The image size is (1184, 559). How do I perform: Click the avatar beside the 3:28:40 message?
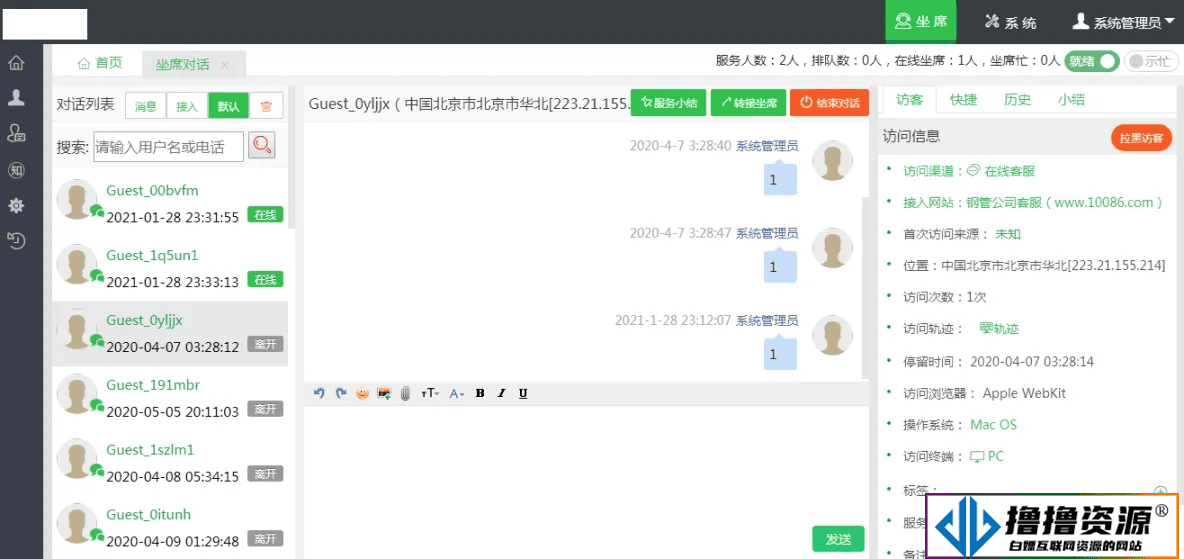pyautogui.click(x=832, y=160)
